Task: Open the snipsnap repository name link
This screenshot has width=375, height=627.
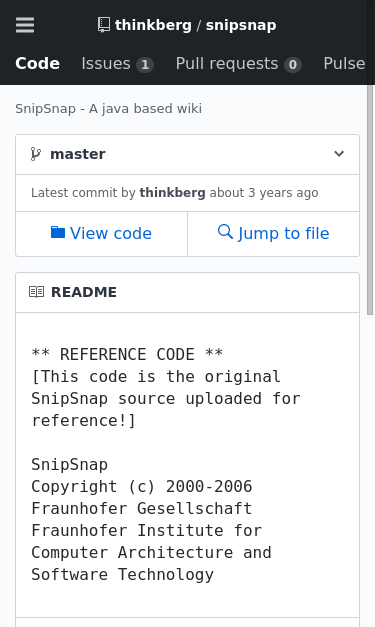Action: pyautogui.click(x=241, y=25)
